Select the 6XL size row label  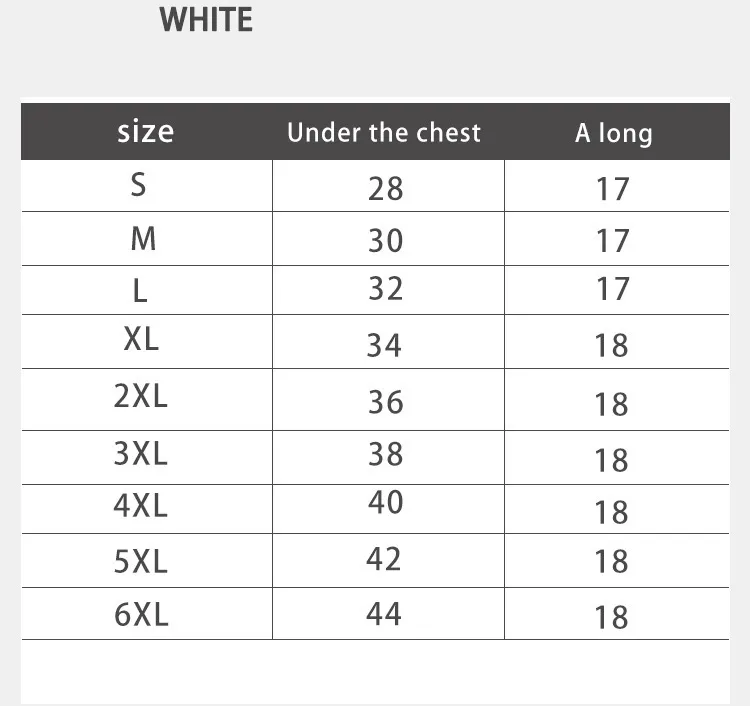click(141, 614)
